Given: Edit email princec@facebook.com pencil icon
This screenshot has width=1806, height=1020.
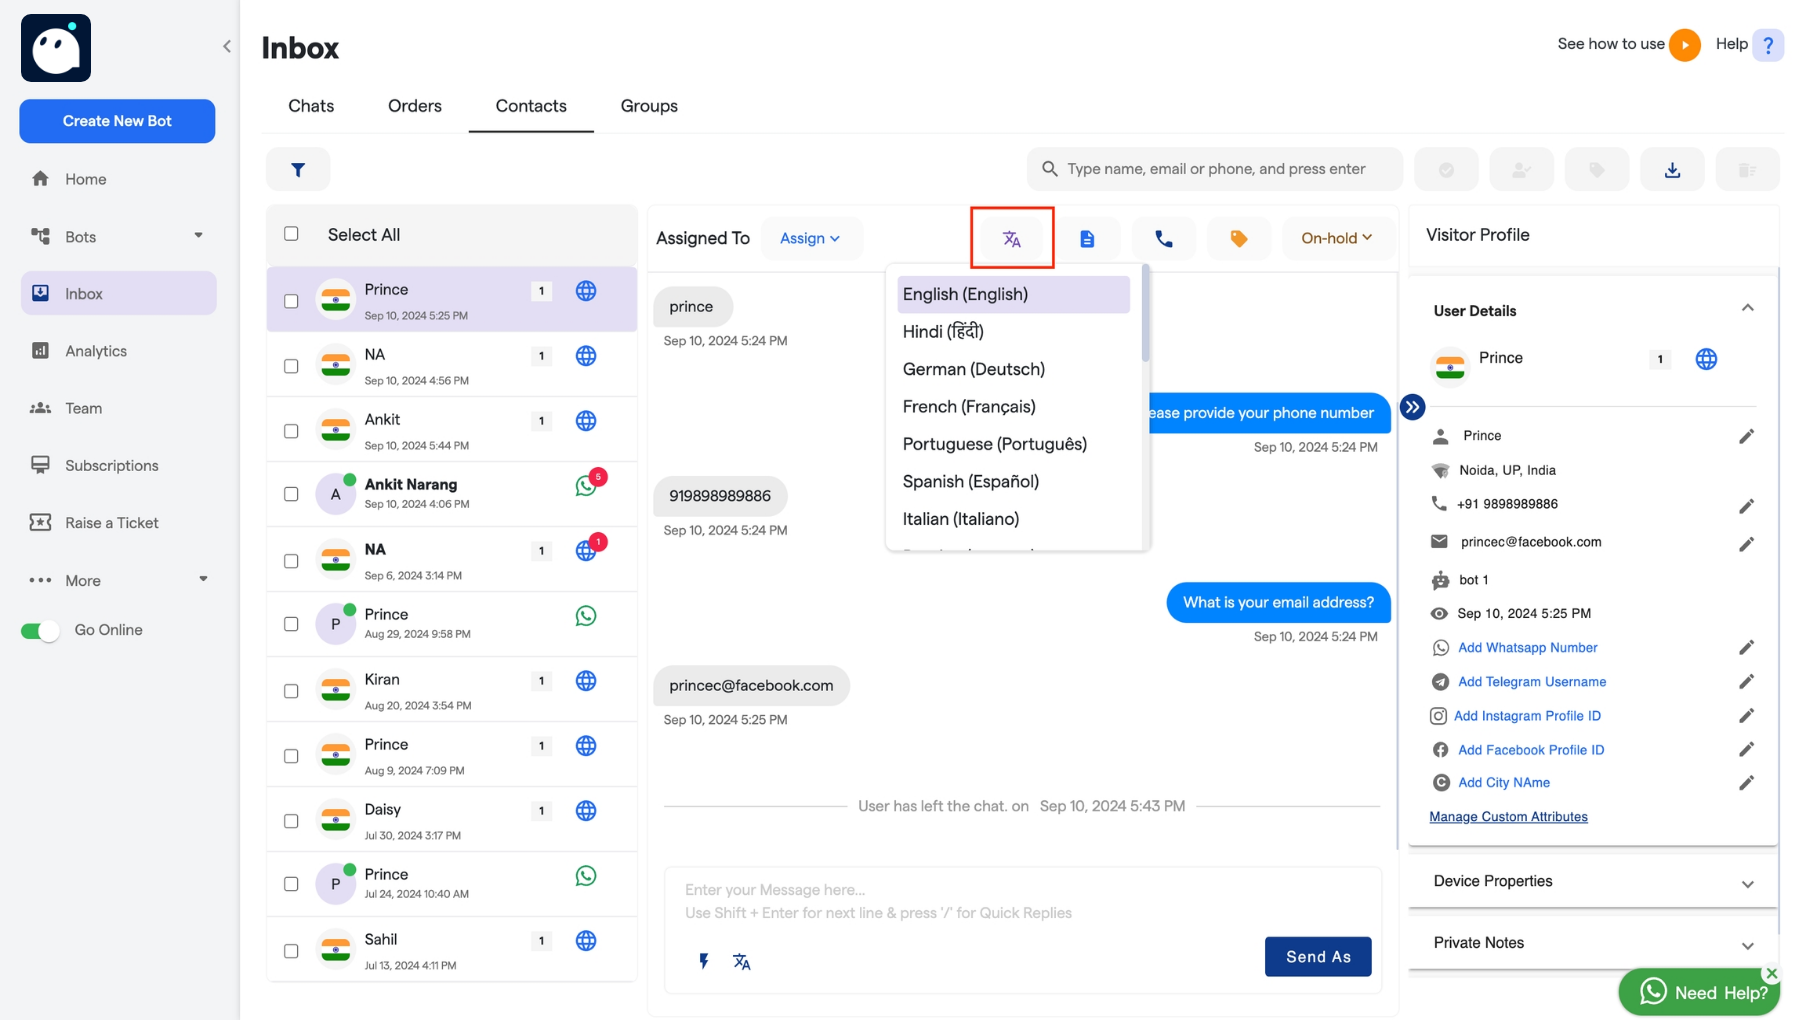Looking at the screenshot, I should (x=1746, y=544).
